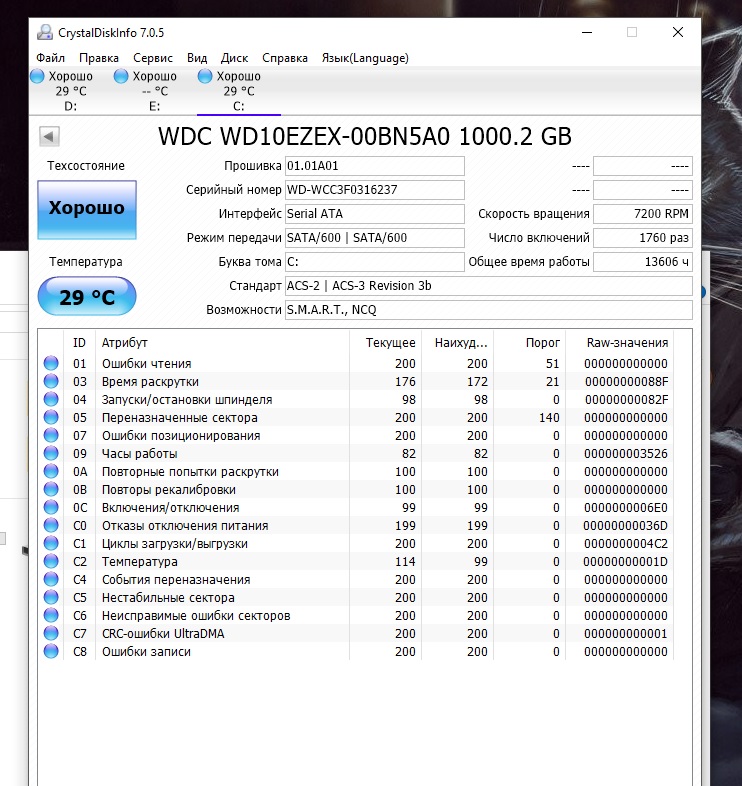Click status orb for C2 Температура row
The height and width of the screenshot is (786, 742).
tap(51, 561)
